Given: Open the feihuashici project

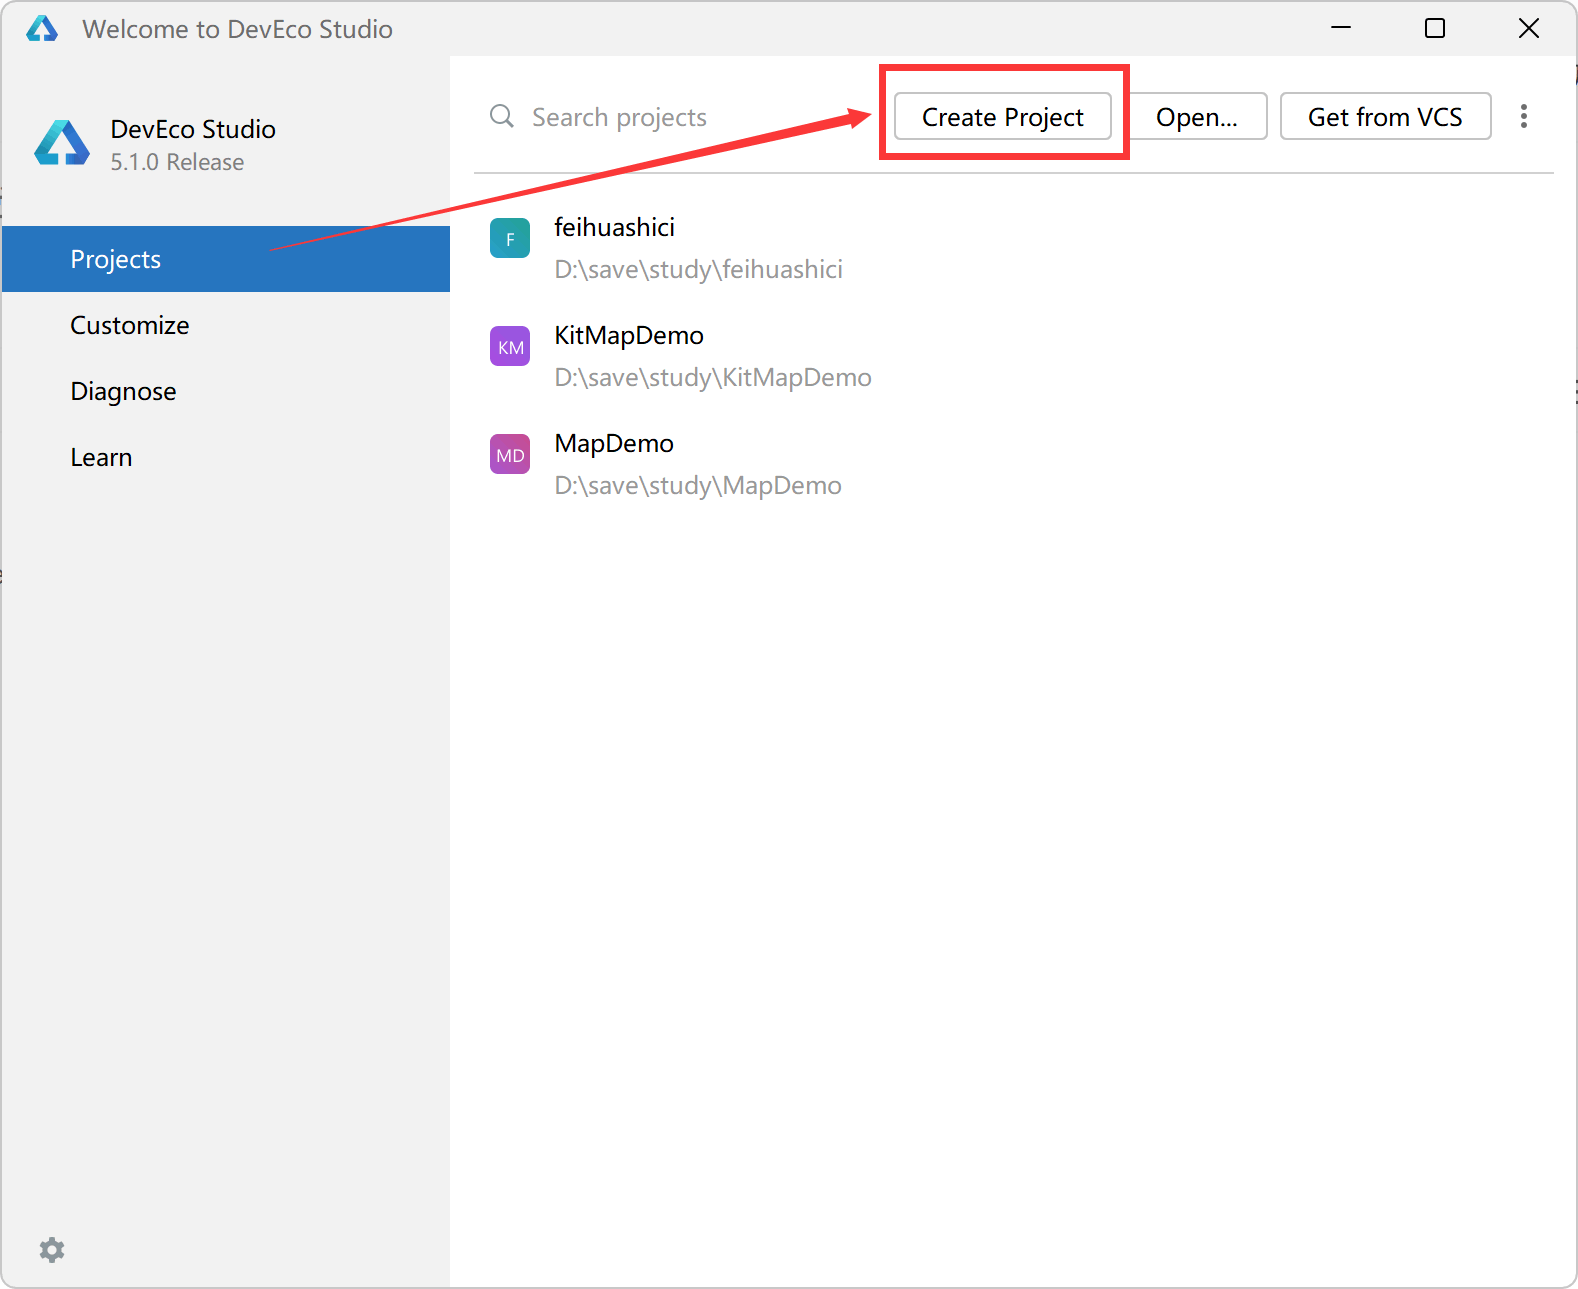Looking at the screenshot, I should (1012, 248).
